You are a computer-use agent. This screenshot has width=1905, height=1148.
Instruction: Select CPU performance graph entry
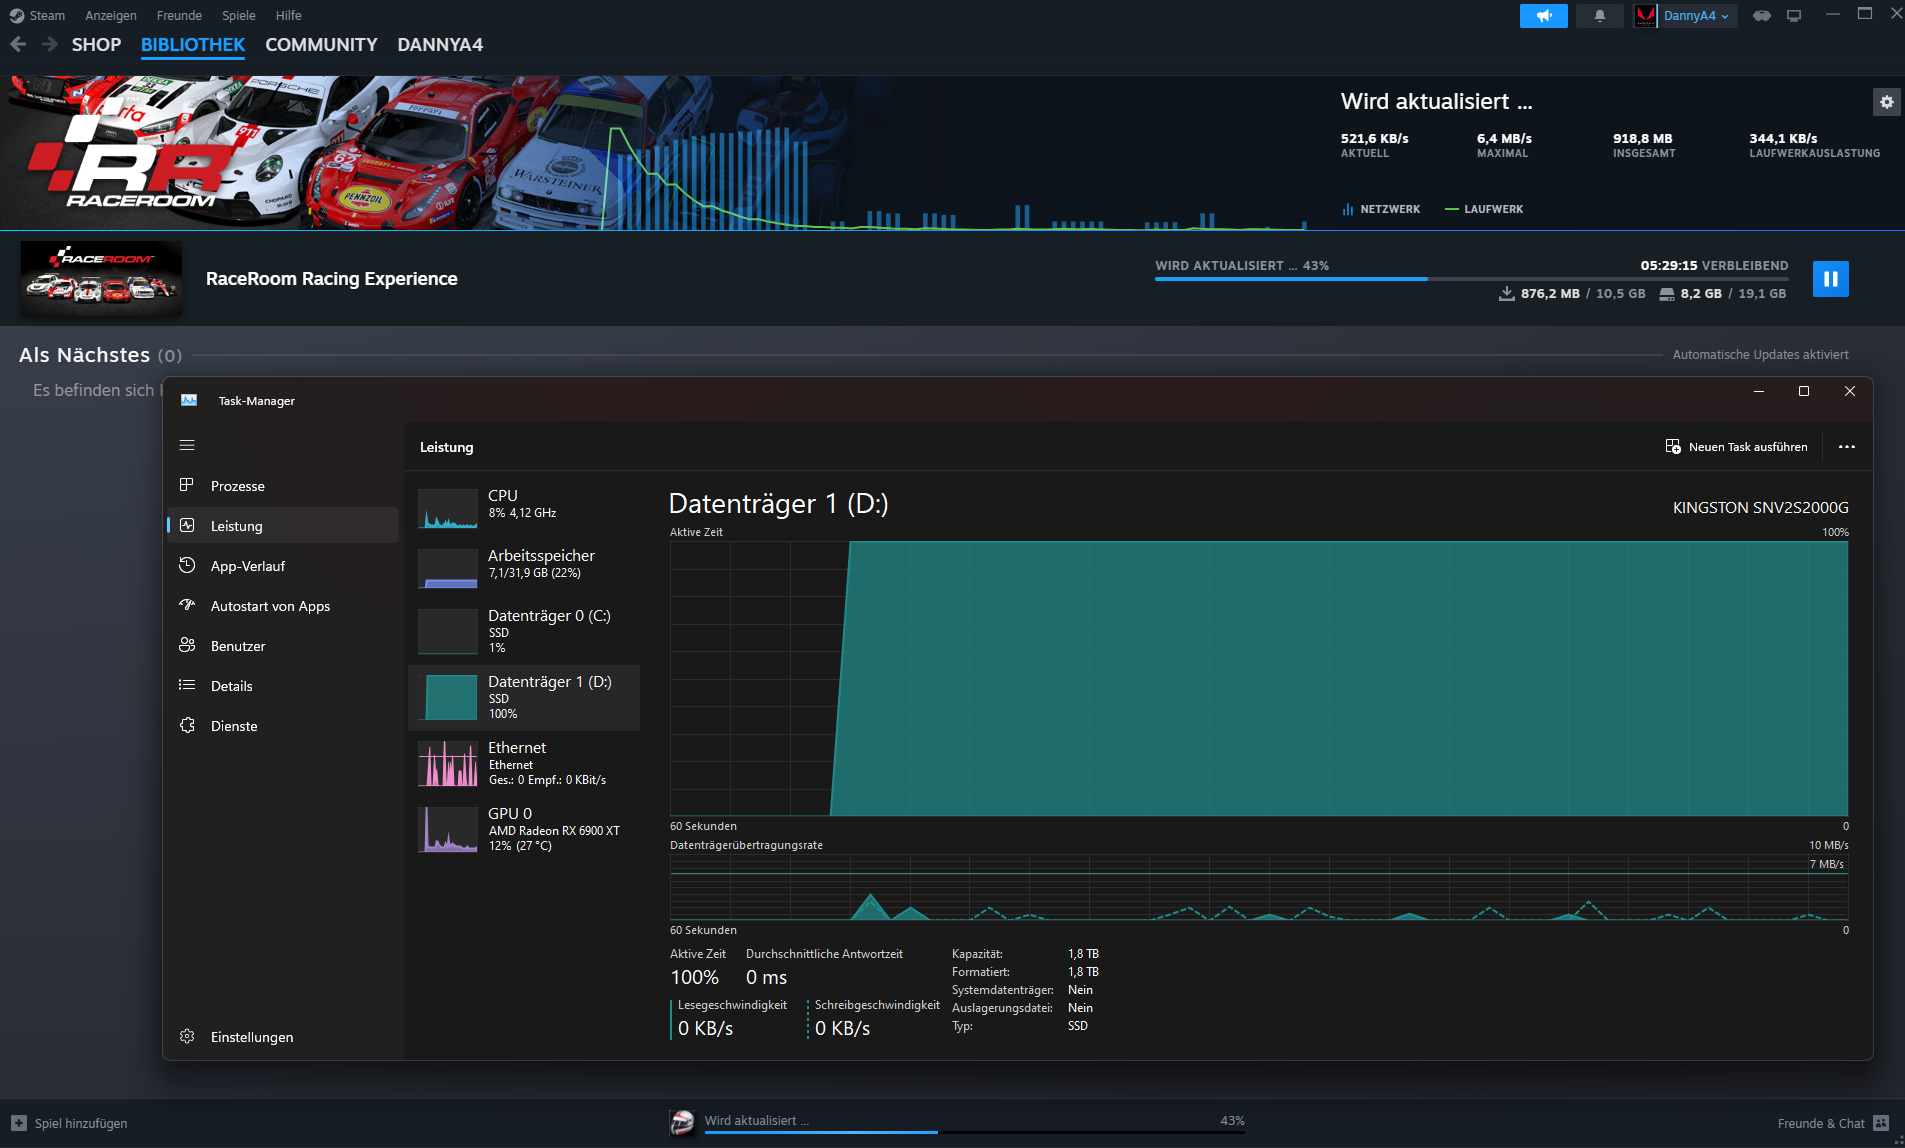pos(524,507)
